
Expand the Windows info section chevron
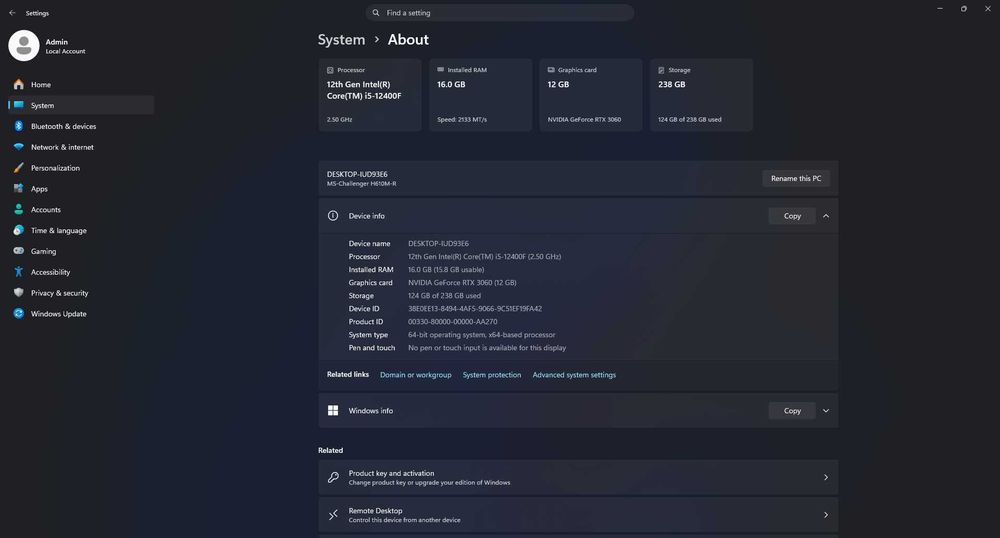[826, 411]
